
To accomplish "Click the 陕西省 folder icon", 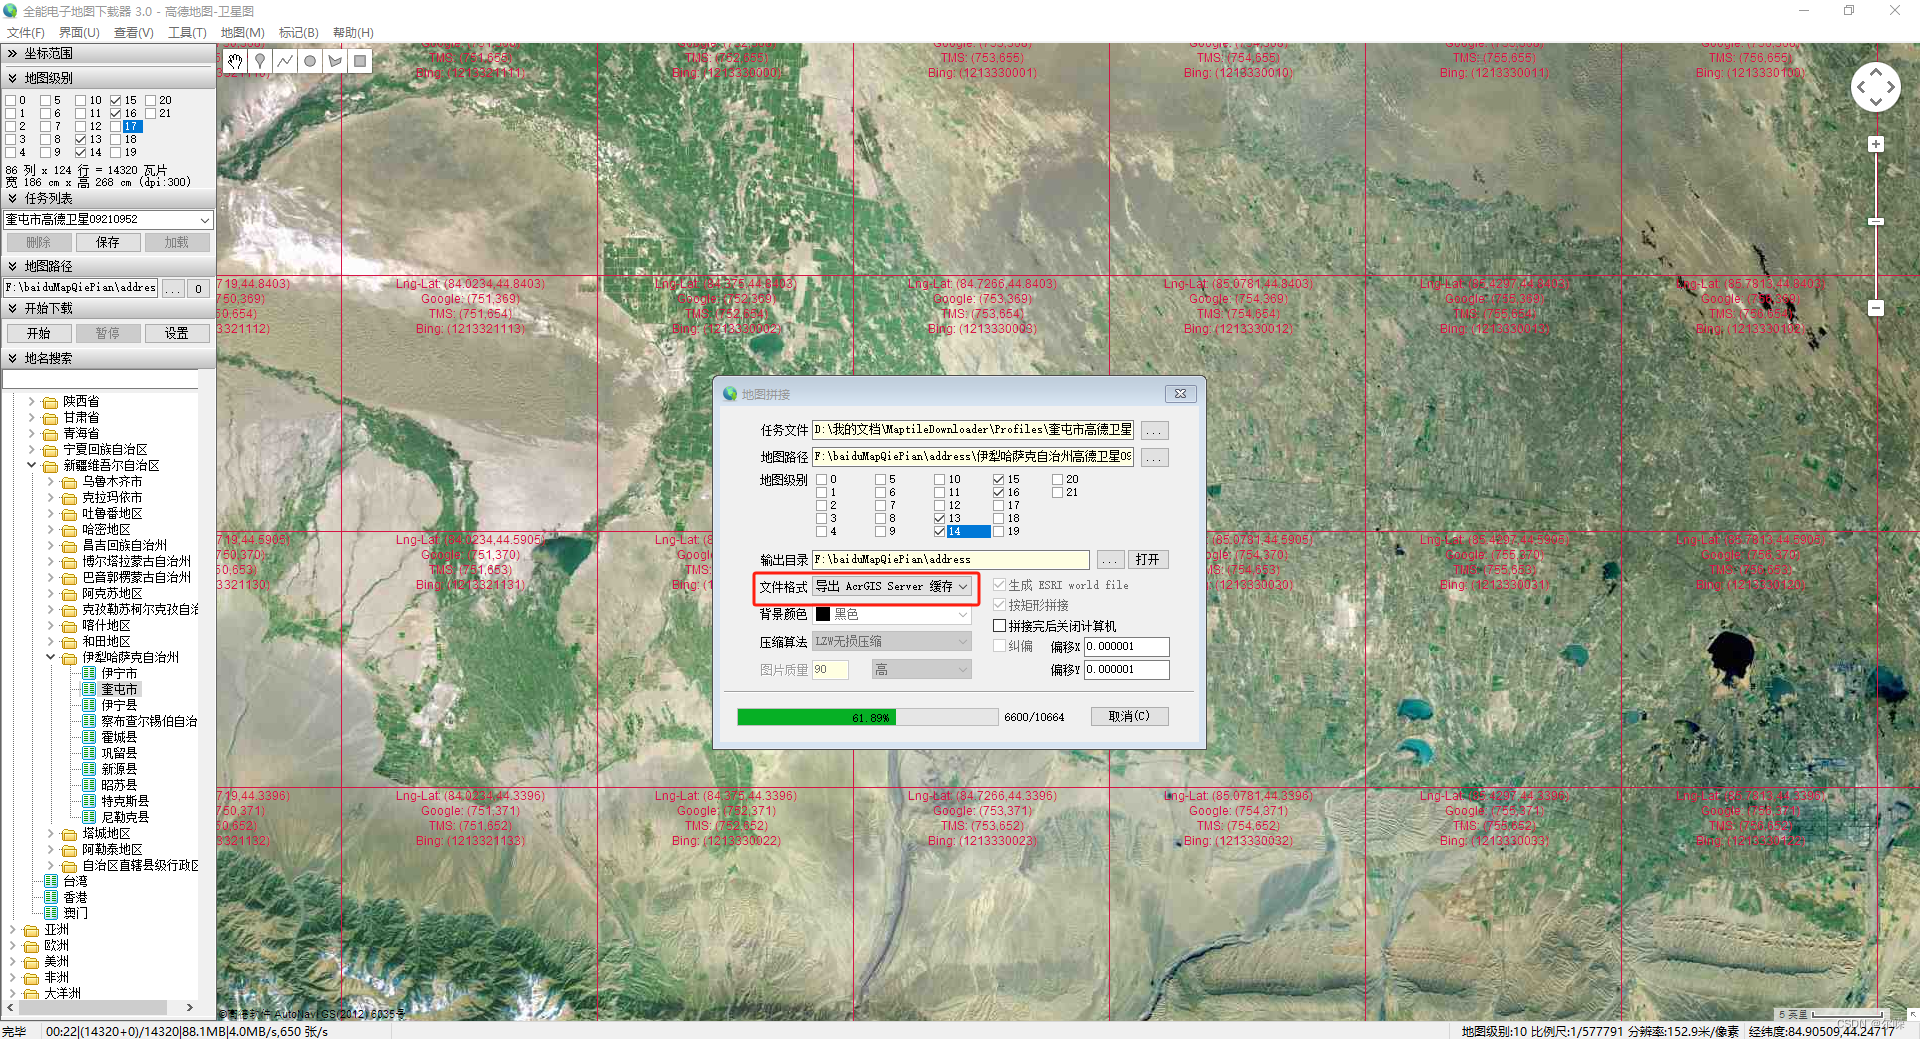I will [50, 402].
